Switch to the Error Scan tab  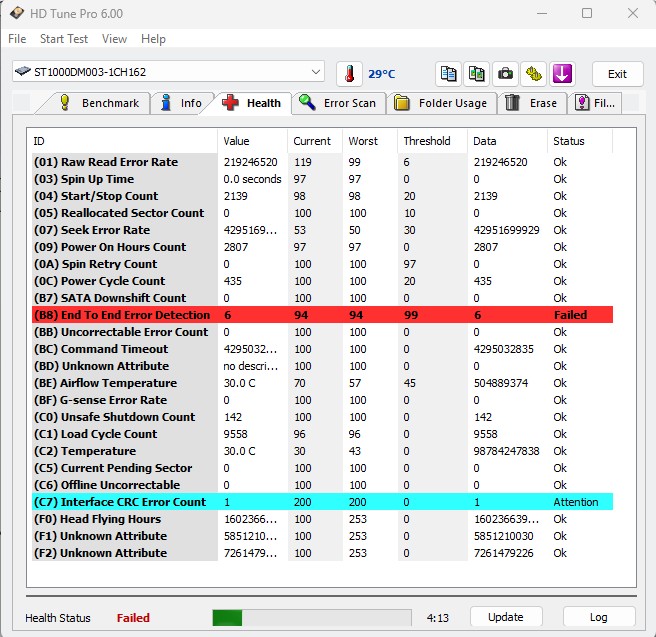click(338, 103)
